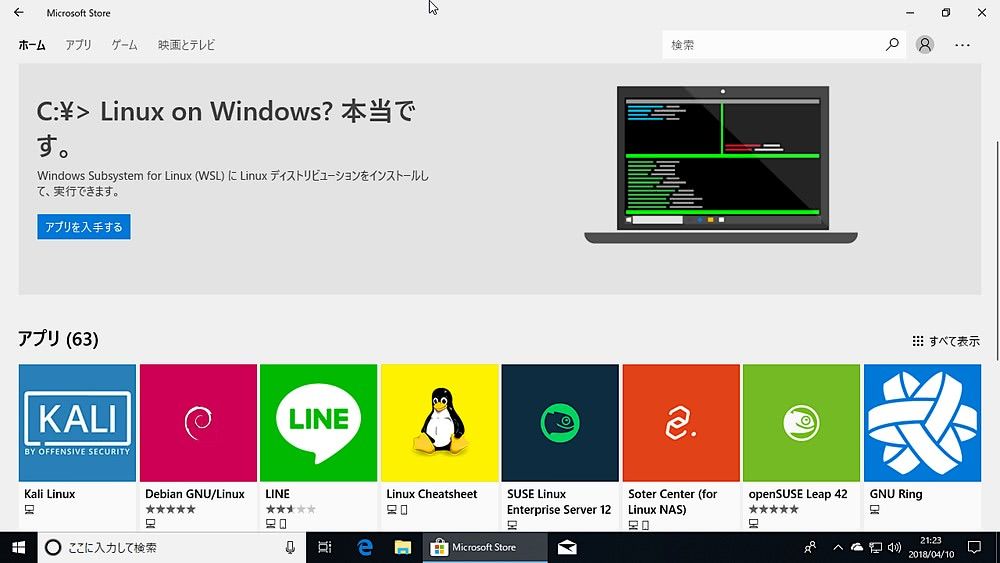The image size is (1000, 563).
Task: Click the volume speaker tray icon
Action: 894,547
